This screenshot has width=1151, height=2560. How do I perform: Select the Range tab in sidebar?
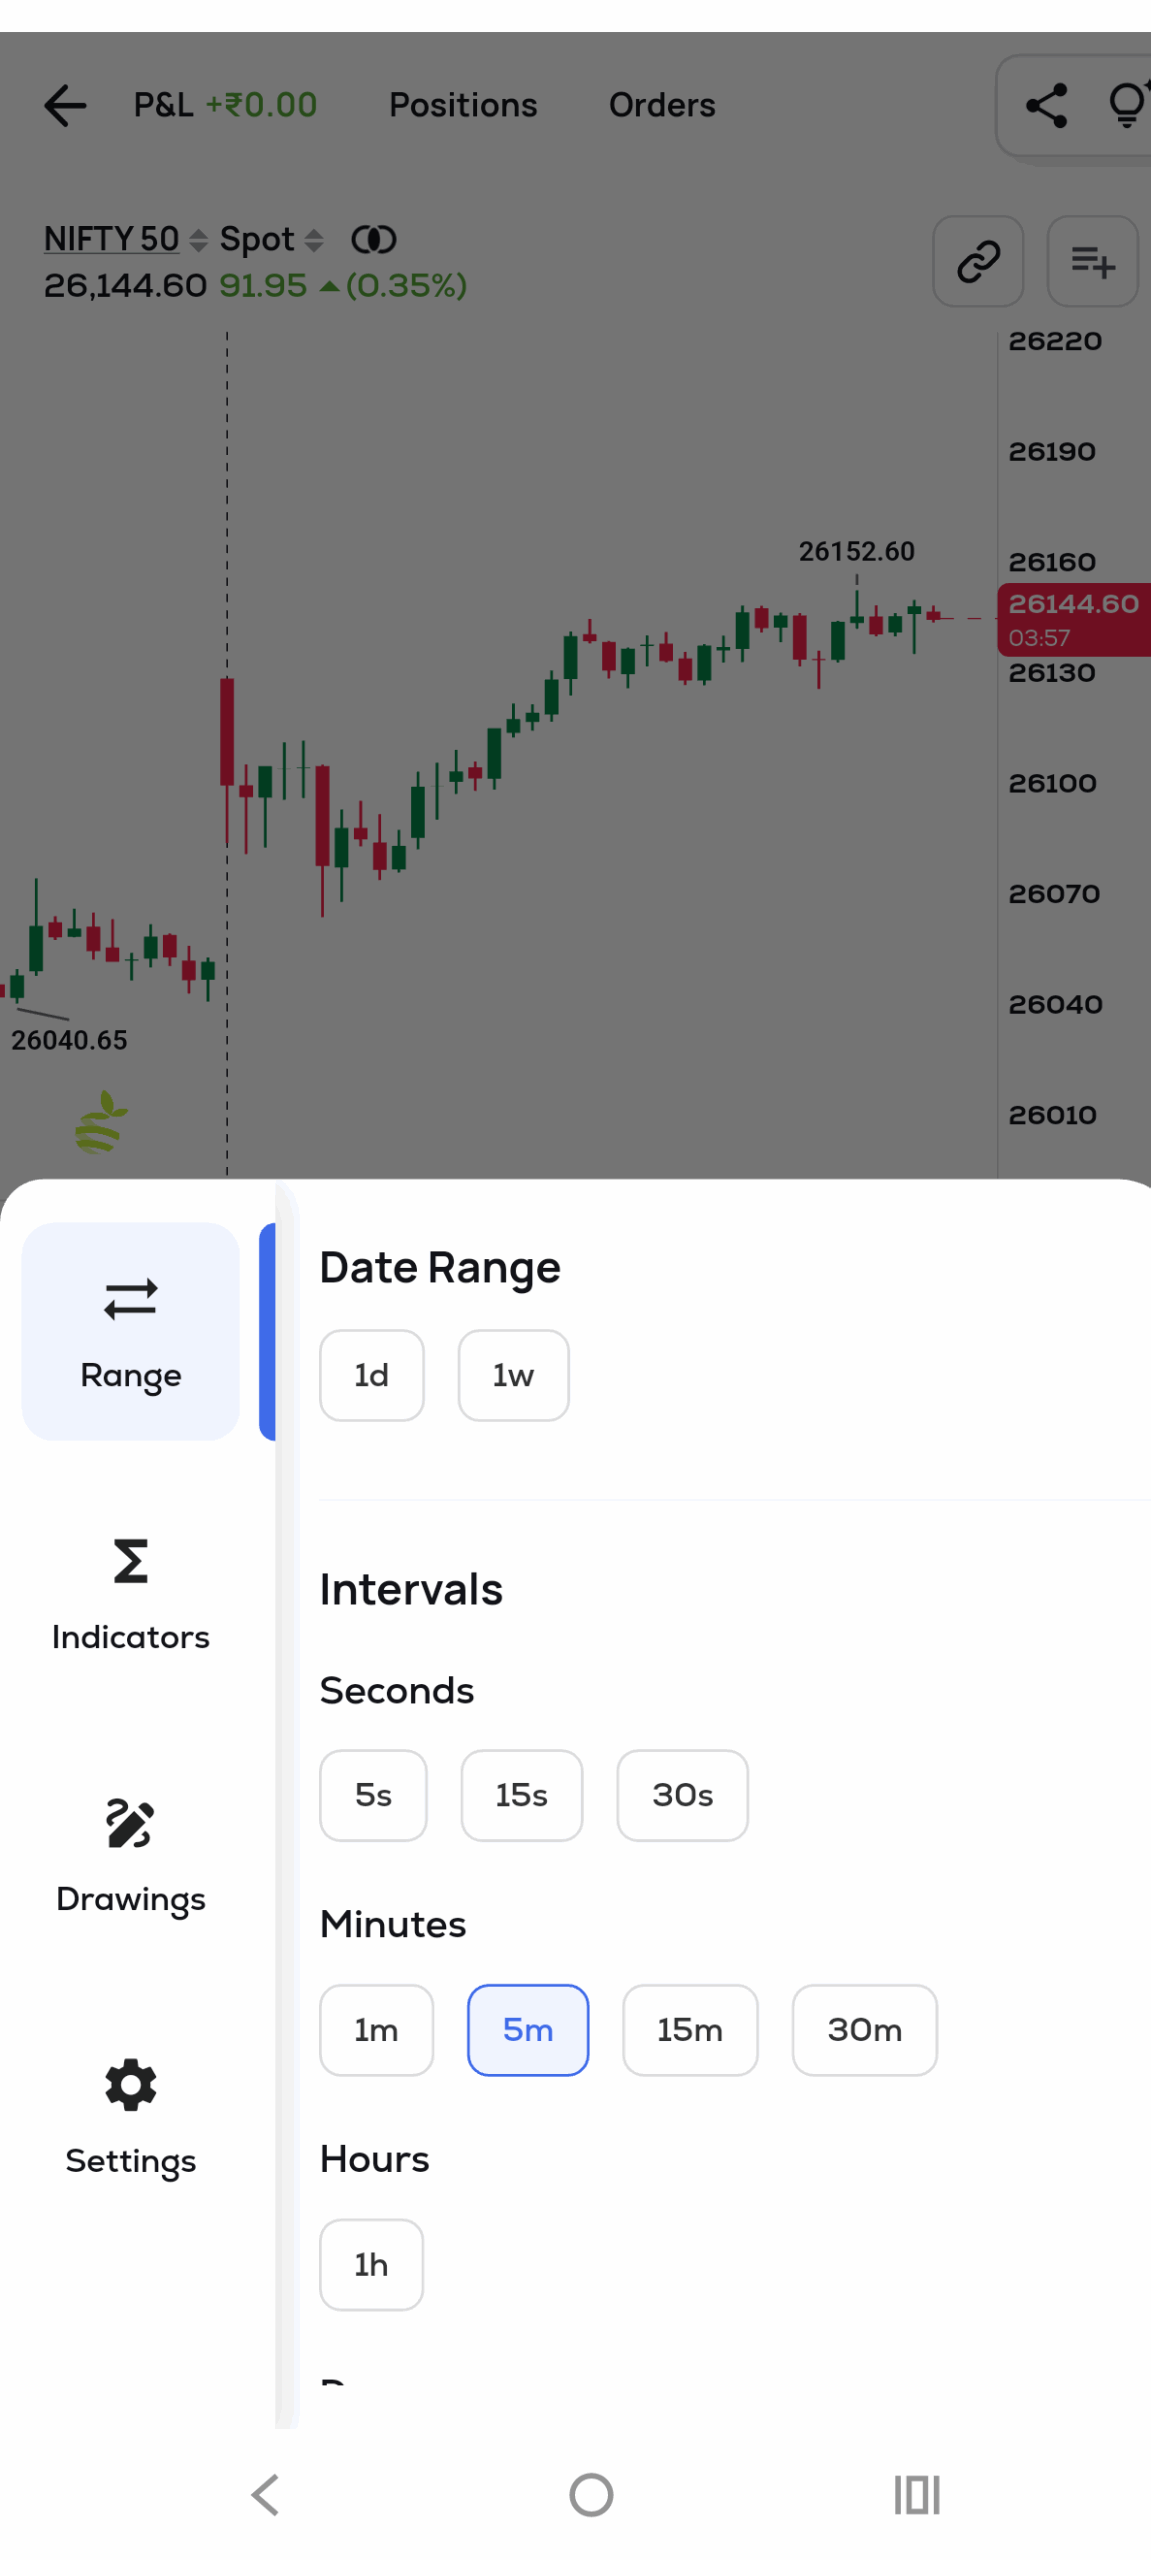130,1330
